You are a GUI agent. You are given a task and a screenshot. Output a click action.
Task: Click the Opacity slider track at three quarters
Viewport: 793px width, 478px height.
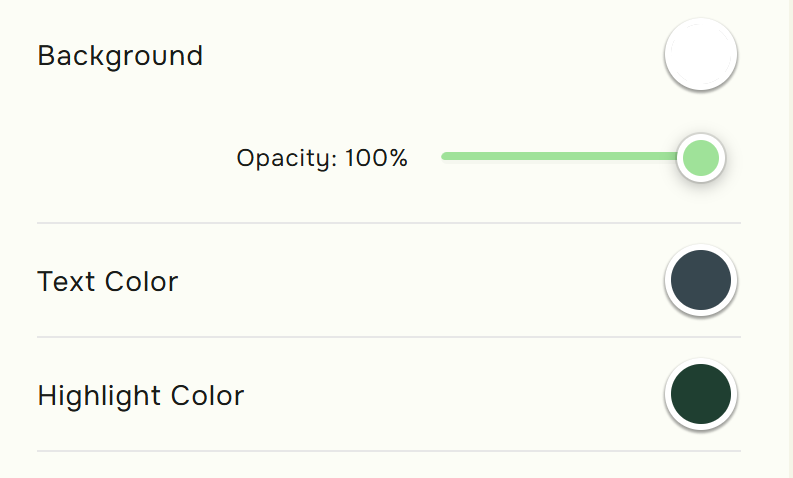[635, 156]
